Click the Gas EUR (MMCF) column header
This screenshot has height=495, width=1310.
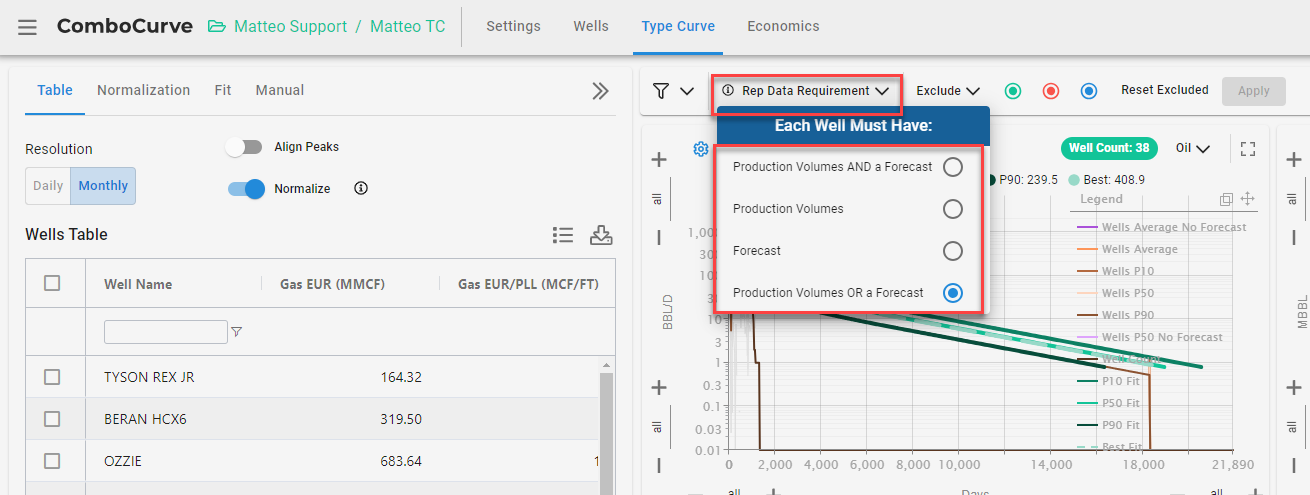(333, 284)
